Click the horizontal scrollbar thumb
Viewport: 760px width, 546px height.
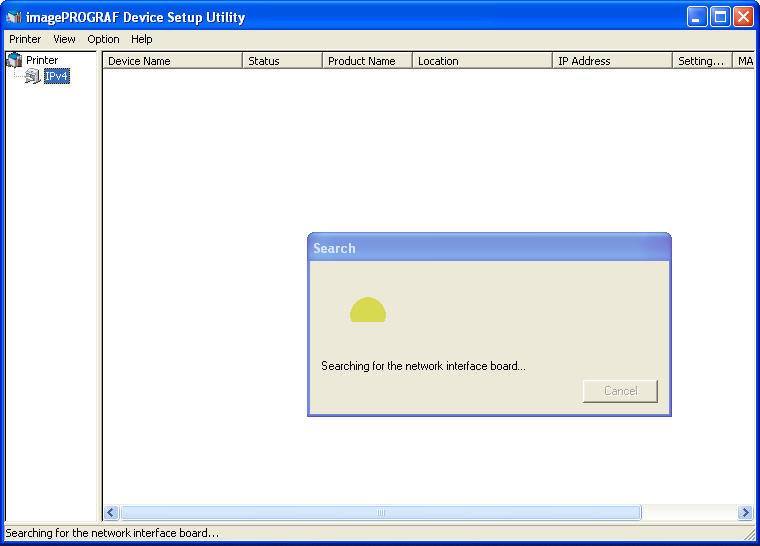pyautogui.click(x=381, y=513)
